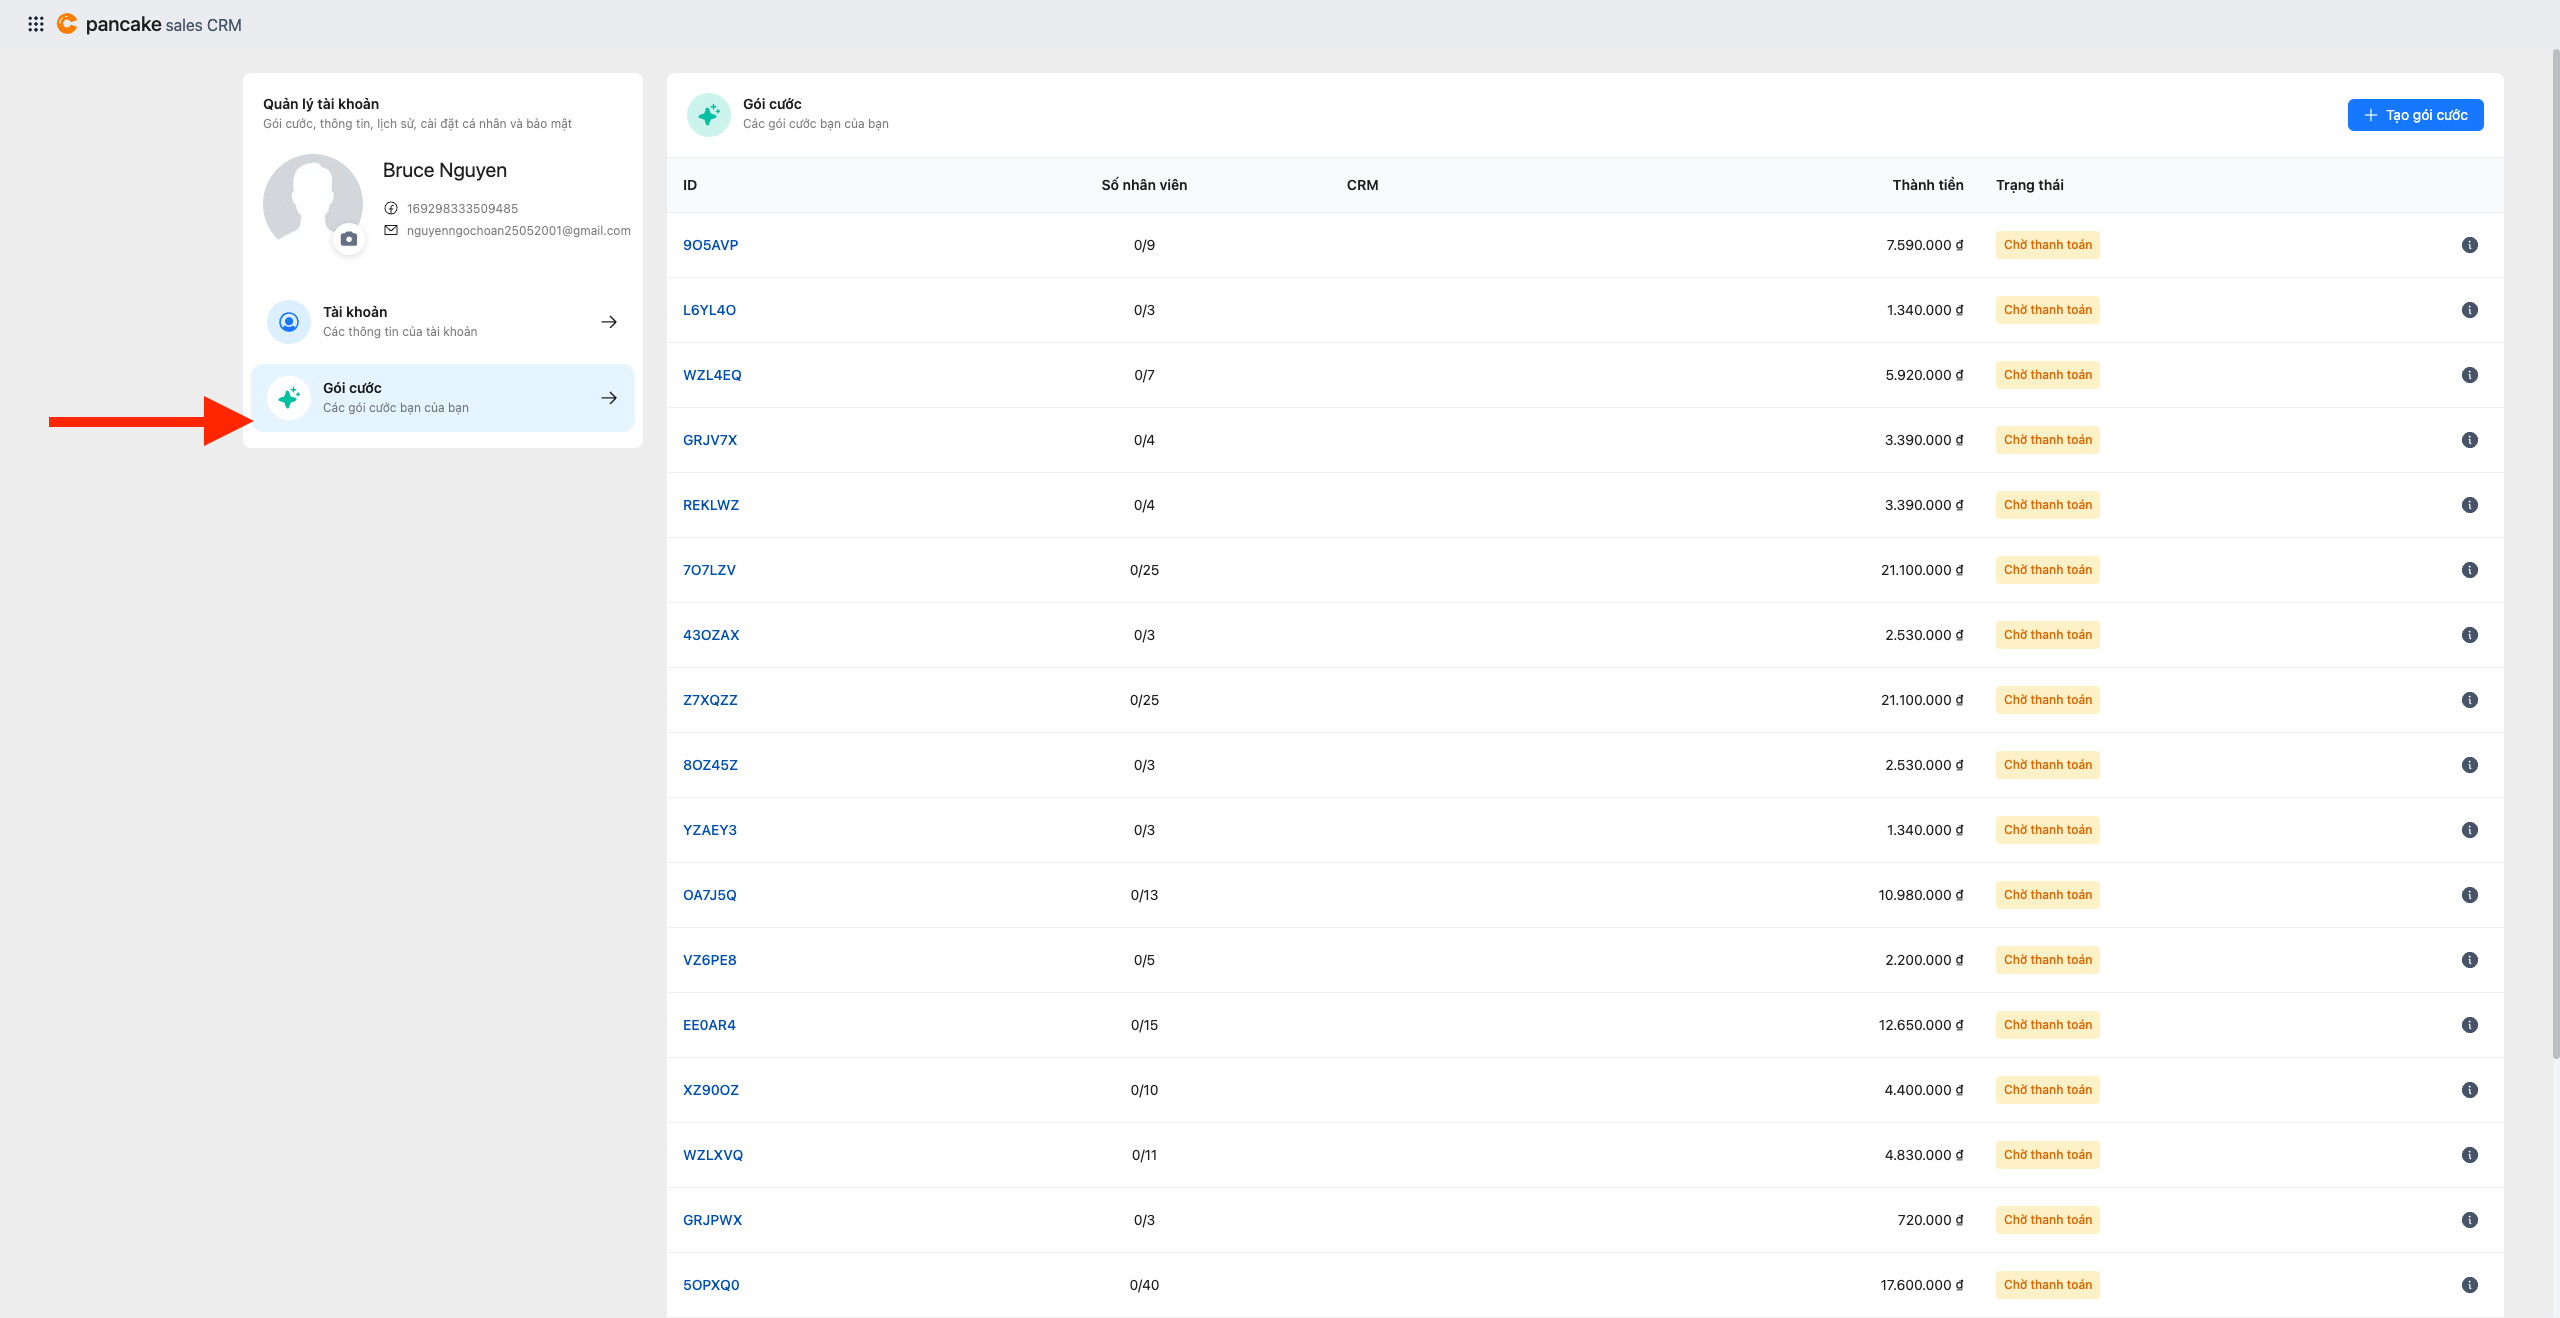Click Chờ thanh toán badge for REKLWZ

click(x=2047, y=505)
